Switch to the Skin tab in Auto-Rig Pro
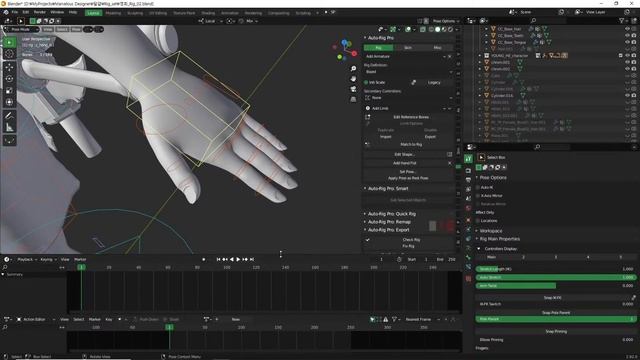 (408, 48)
